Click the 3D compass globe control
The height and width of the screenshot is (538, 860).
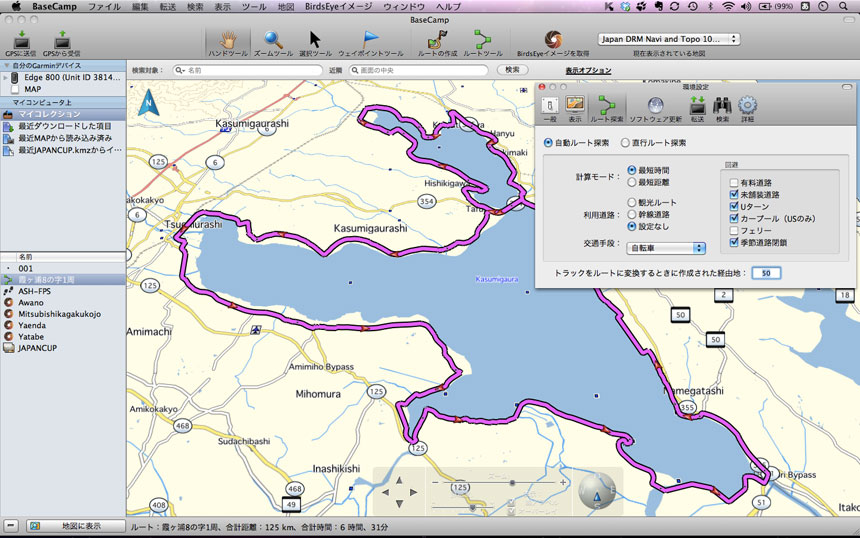[x=597, y=491]
